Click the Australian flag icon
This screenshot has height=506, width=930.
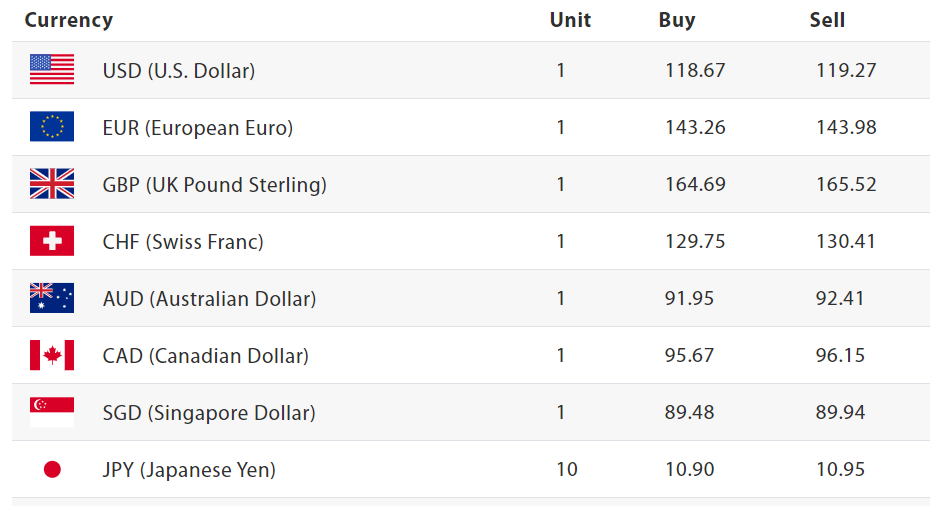[x=52, y=298]
